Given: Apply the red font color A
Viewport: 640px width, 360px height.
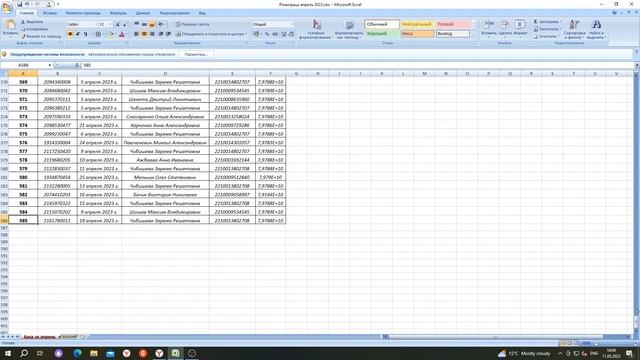Looking at the screenshot, I should (122, 34).
